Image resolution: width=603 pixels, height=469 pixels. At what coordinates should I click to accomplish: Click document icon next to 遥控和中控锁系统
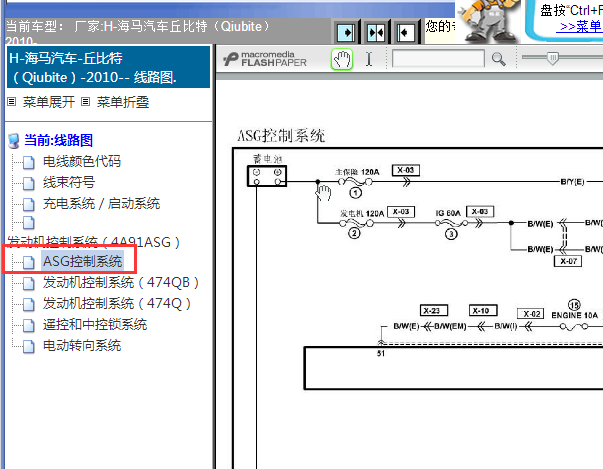[x=28, y=326]
